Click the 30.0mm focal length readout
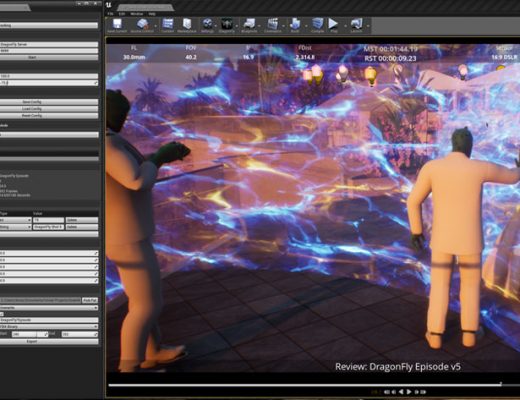 [x=134, y=57]
